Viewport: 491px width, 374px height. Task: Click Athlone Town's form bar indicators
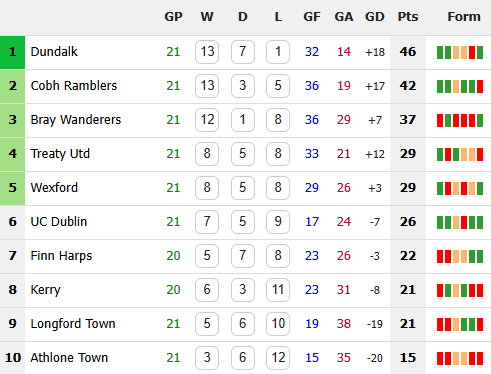point(460,358)
